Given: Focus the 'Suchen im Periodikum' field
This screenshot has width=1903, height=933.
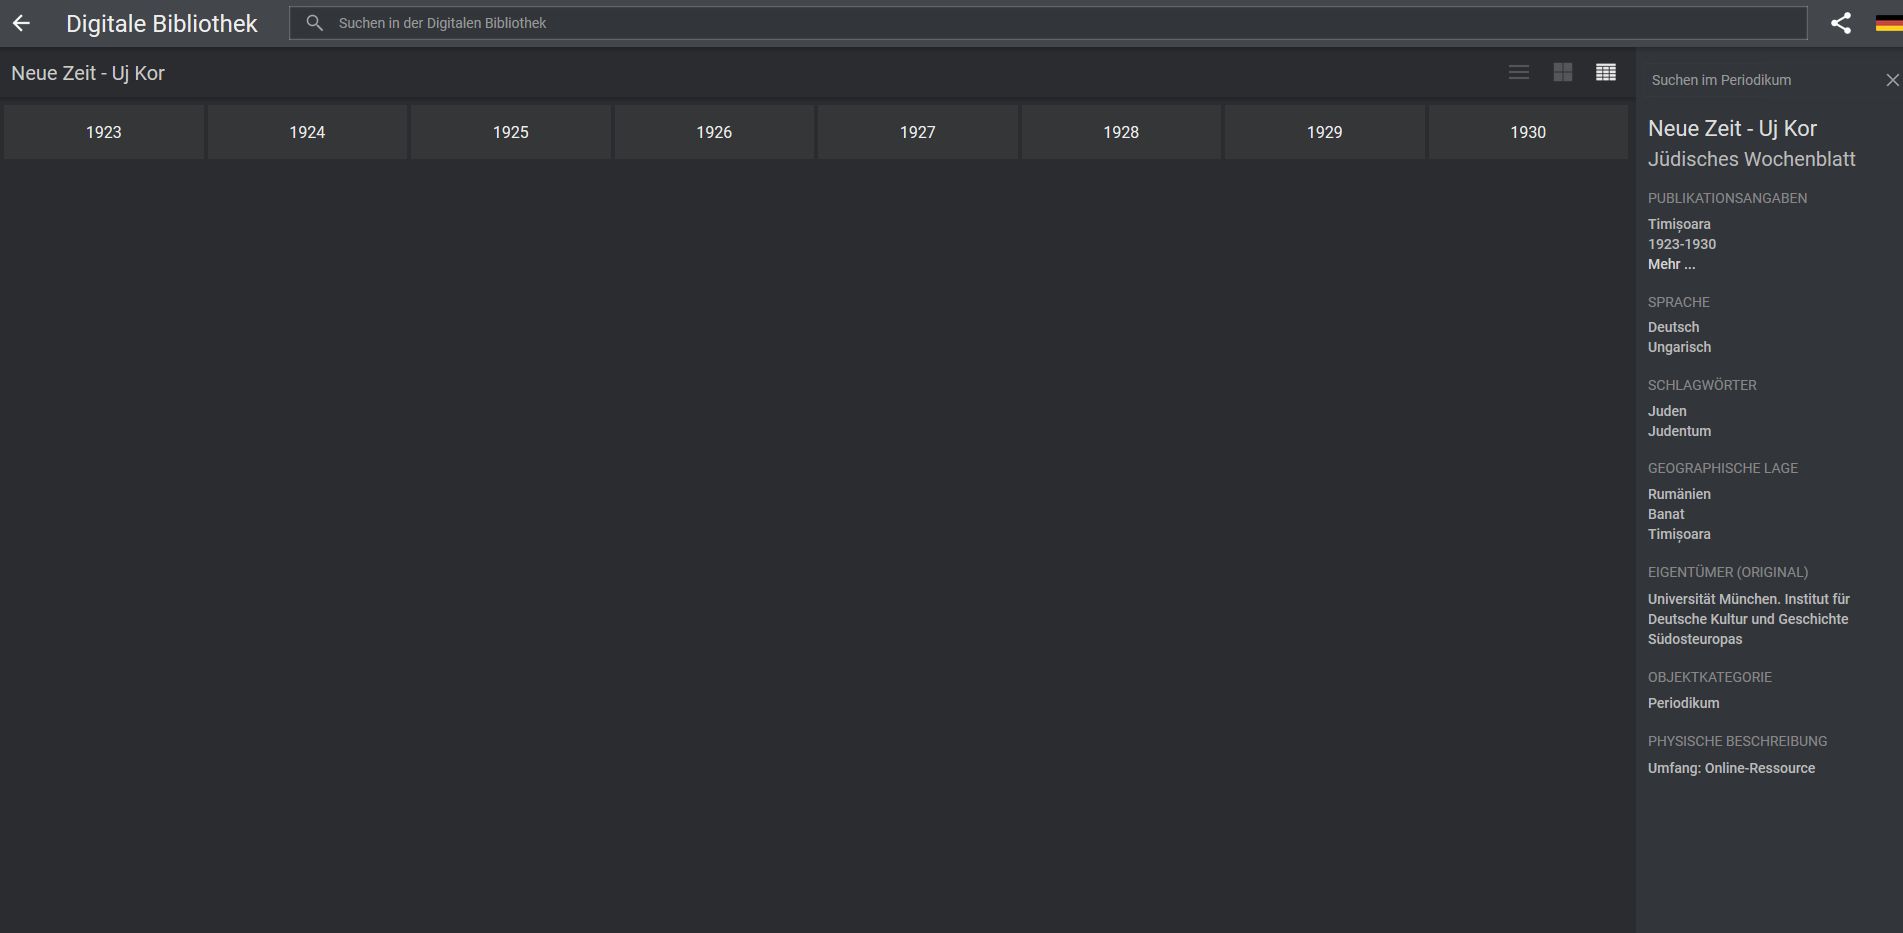Looking at the screenshot, I should pyautogui.click(x=1762, y=80).
